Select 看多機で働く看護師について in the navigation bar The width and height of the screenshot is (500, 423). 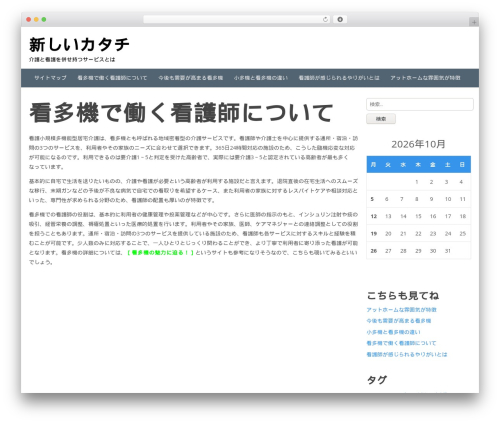[112, 78]
